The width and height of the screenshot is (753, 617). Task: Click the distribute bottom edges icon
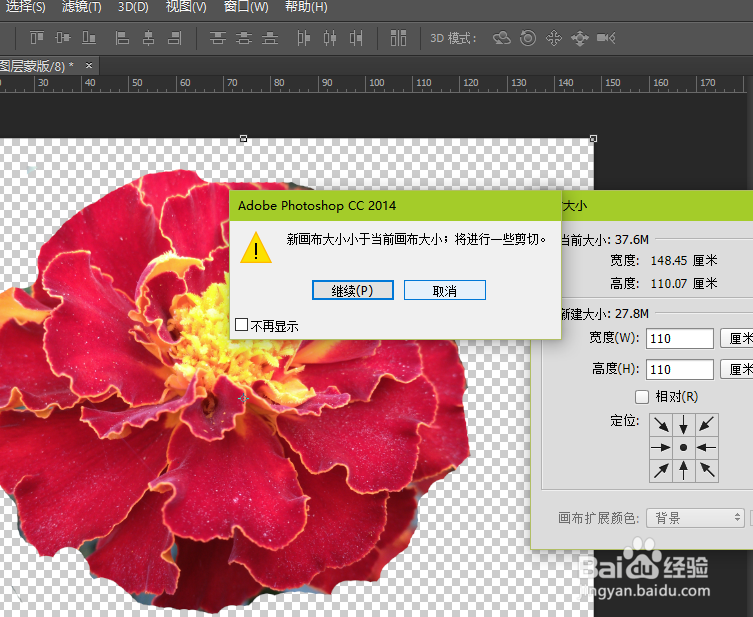[269, 37]
